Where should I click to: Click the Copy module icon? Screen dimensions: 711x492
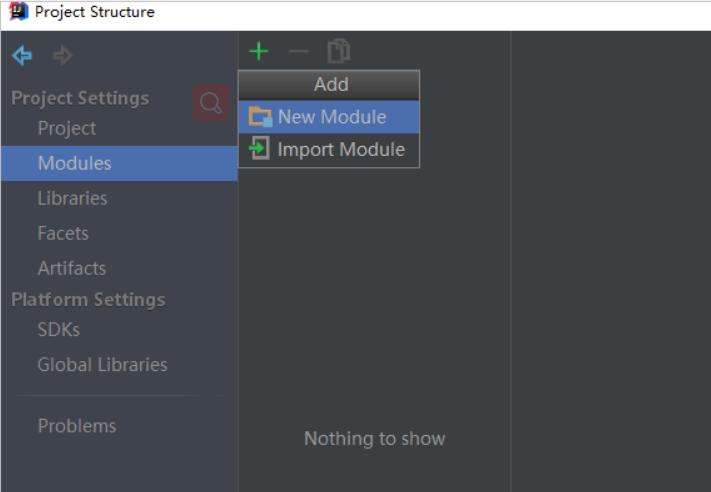pyautogui.click(x=339, y=51)
